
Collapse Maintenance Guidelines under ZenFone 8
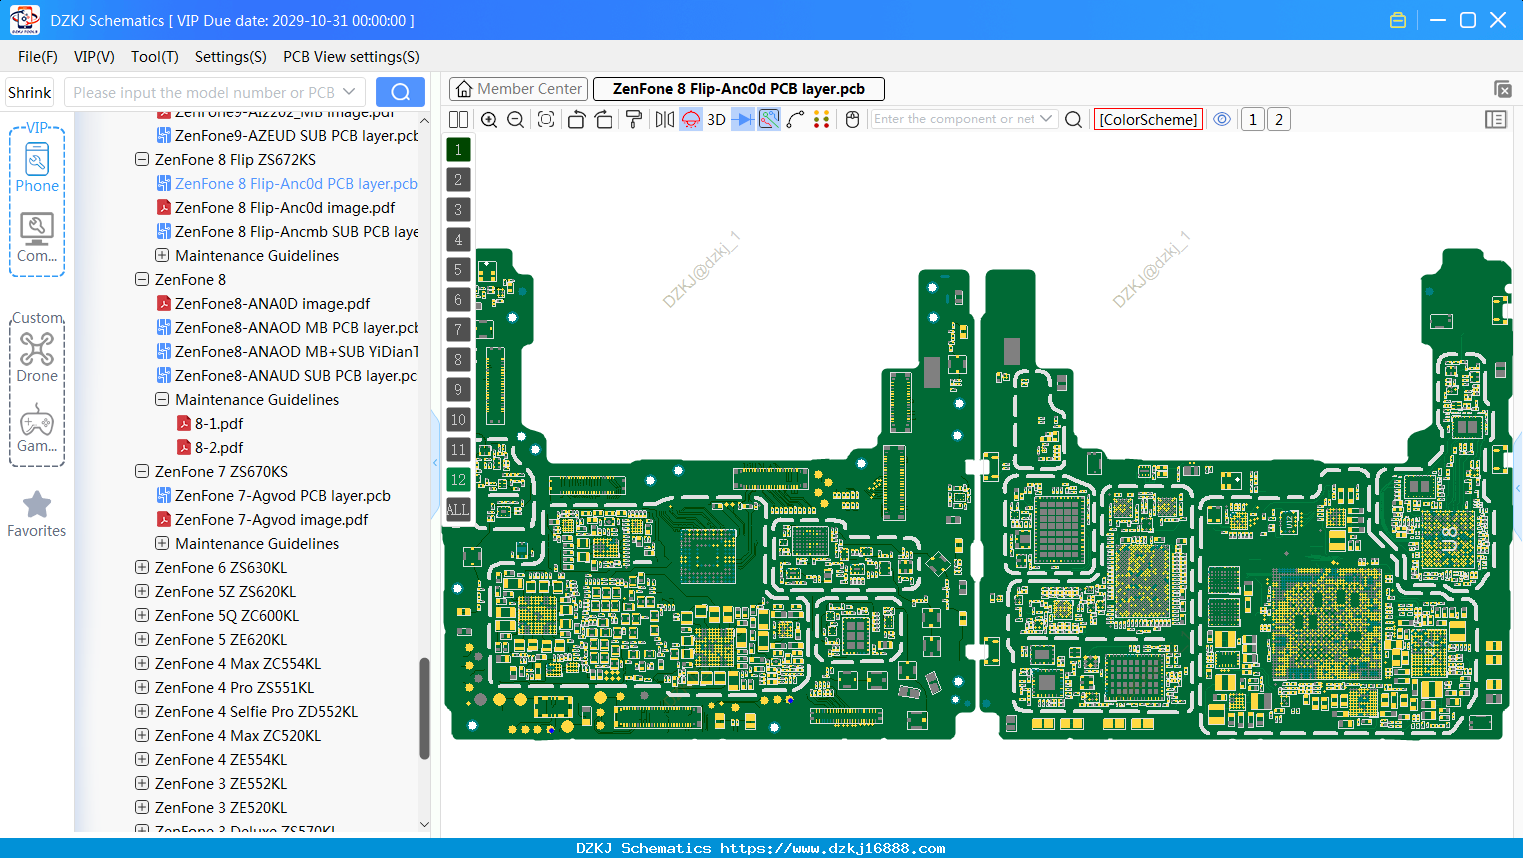coord(162,399)
